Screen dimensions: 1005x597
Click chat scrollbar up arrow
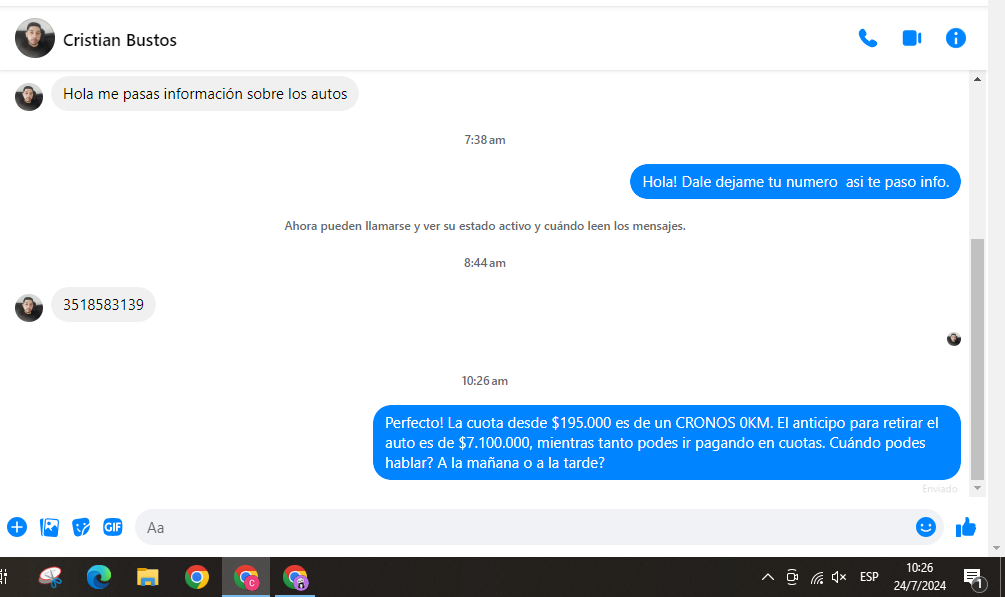click(977, 80)
